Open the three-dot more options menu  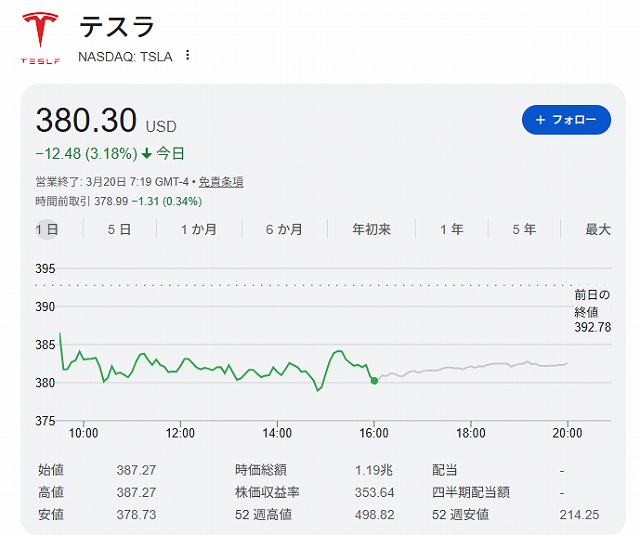187,56
